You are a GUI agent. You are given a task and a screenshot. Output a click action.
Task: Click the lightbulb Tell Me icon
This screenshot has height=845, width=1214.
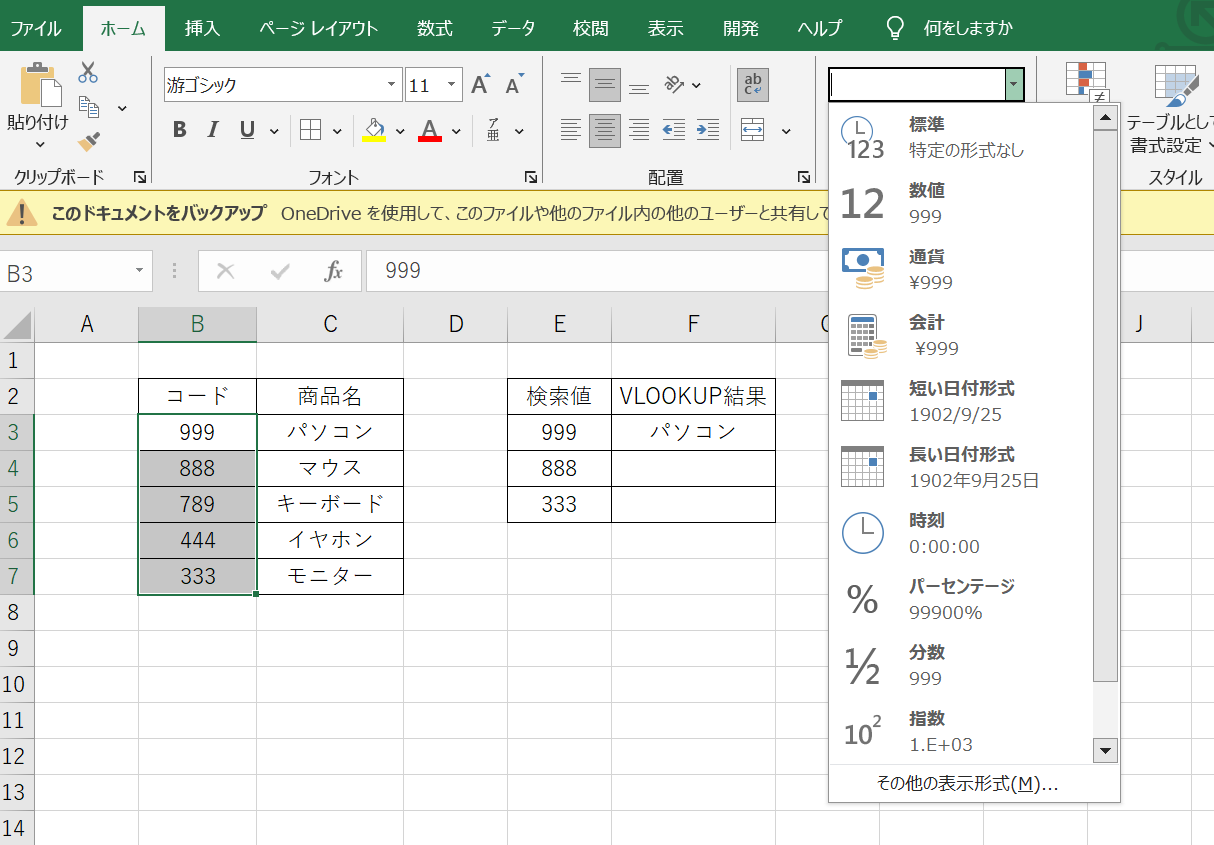[x=896, y=28]
